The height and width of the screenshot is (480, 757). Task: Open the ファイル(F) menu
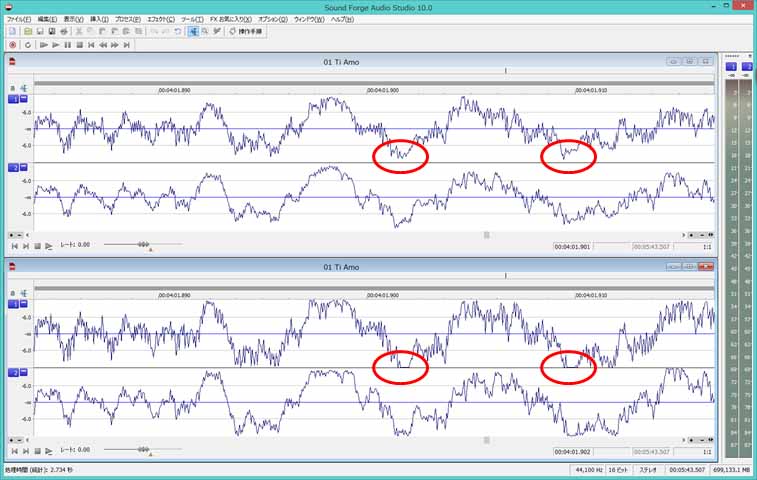click(19, 19)
